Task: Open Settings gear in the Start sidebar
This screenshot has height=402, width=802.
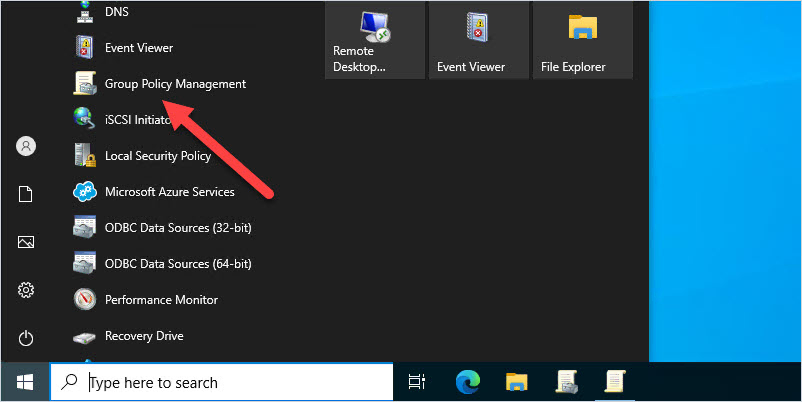Action: (x=26, y=291)
